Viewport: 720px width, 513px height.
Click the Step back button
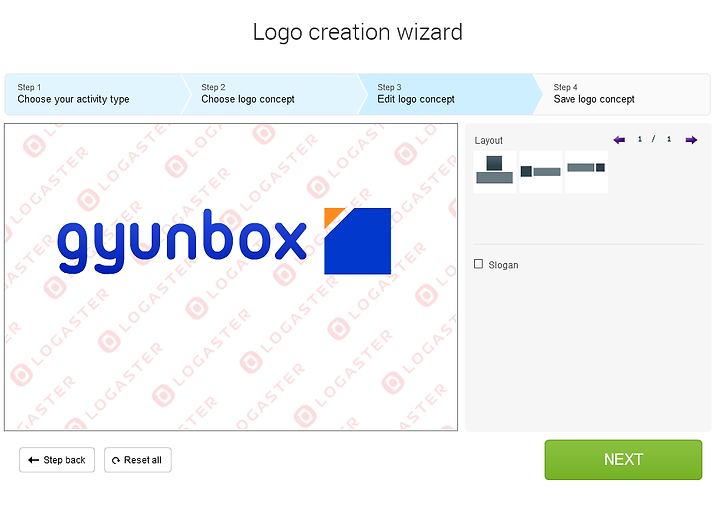click(57, 460)
